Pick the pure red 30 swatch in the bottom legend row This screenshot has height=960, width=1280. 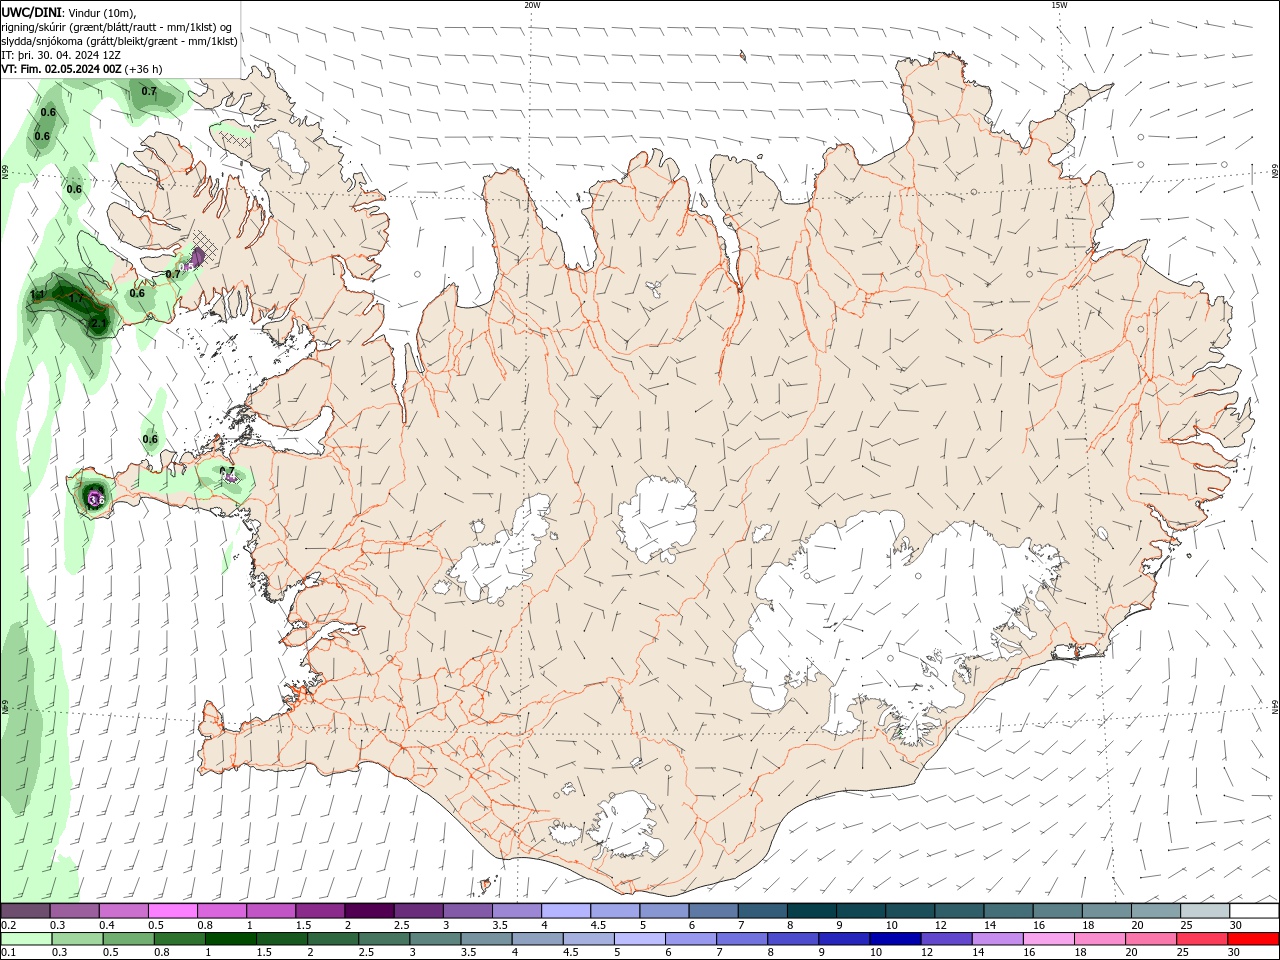[1252, 939]
